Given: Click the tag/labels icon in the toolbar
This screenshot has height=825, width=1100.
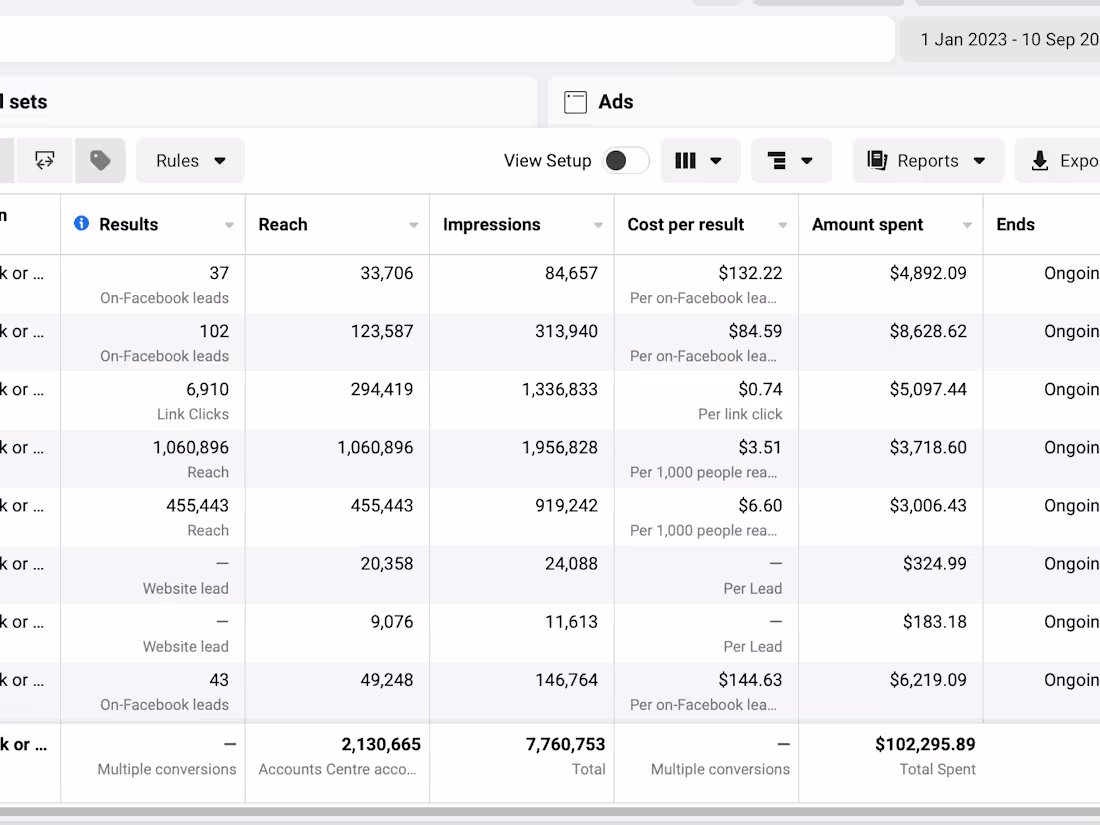Looking at the screenshot, I should (x=99, y=160).
